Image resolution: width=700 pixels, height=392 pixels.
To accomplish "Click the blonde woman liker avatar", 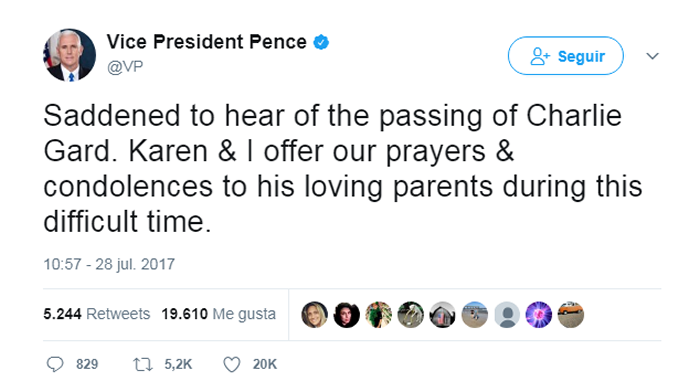I will click(x=314, y=315).
